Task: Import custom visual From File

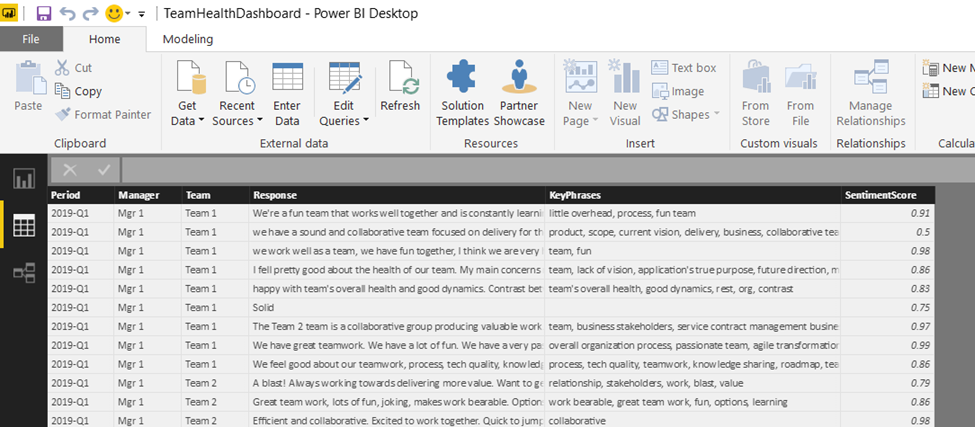Action: (800, 93)
